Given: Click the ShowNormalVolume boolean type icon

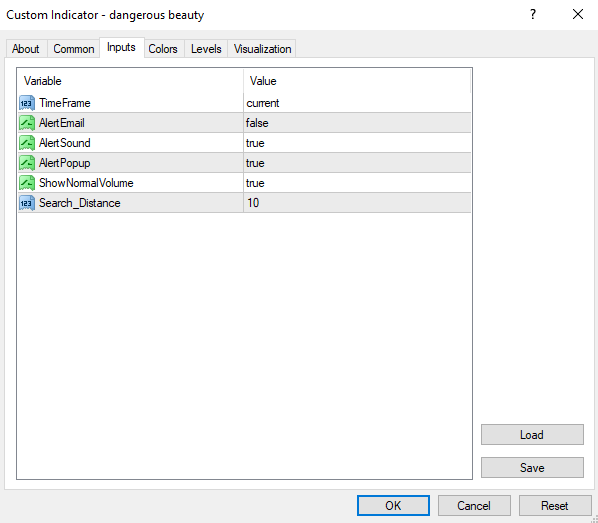Looking at the screenshot, I should pos(27,183).
